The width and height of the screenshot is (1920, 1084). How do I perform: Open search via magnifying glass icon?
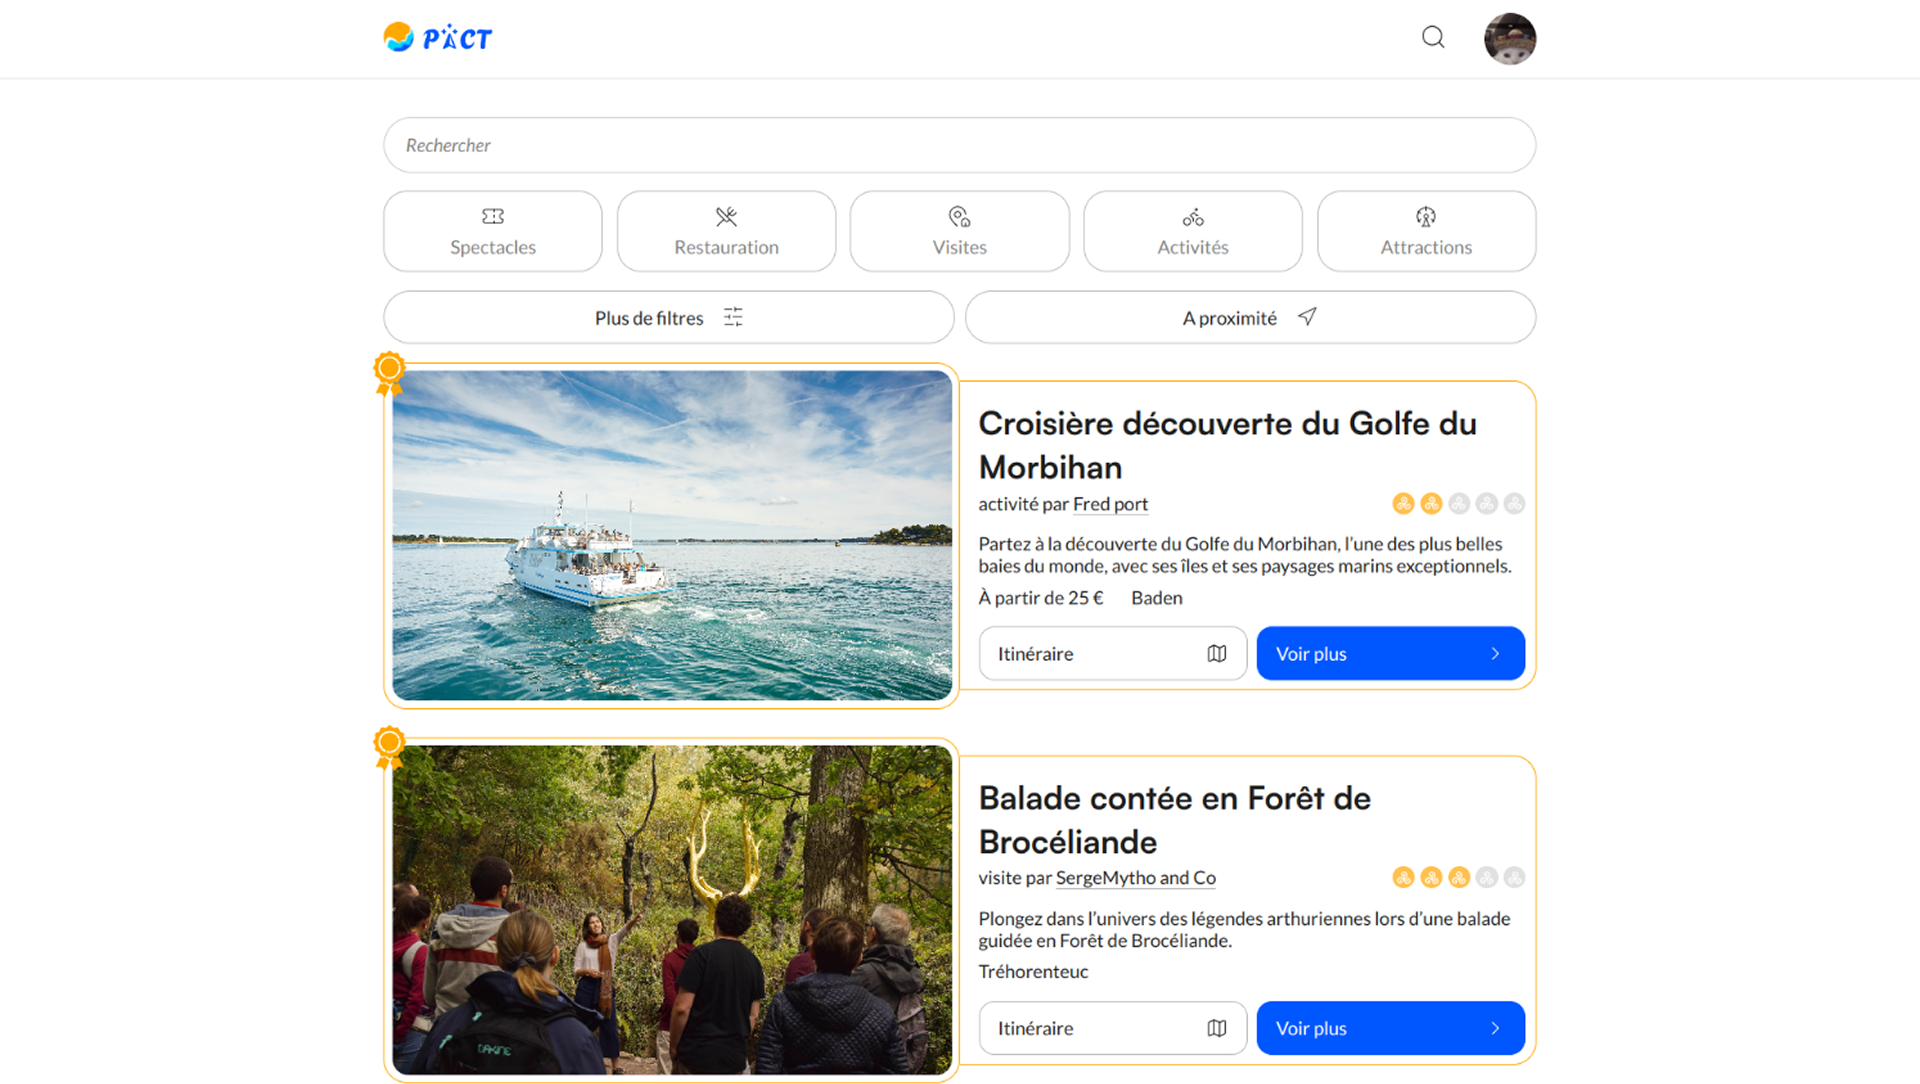[1433, 38]
